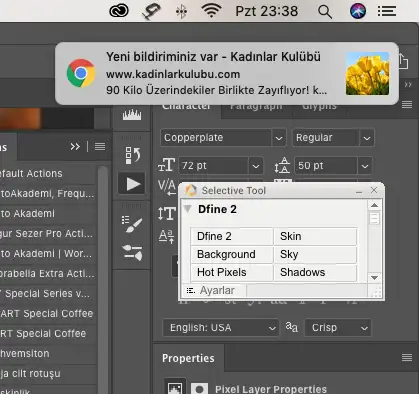Launch Siri from the menu bar
The width and height of the screenshot is (419, 394).
pyautogui.click(x=358, y=11)
